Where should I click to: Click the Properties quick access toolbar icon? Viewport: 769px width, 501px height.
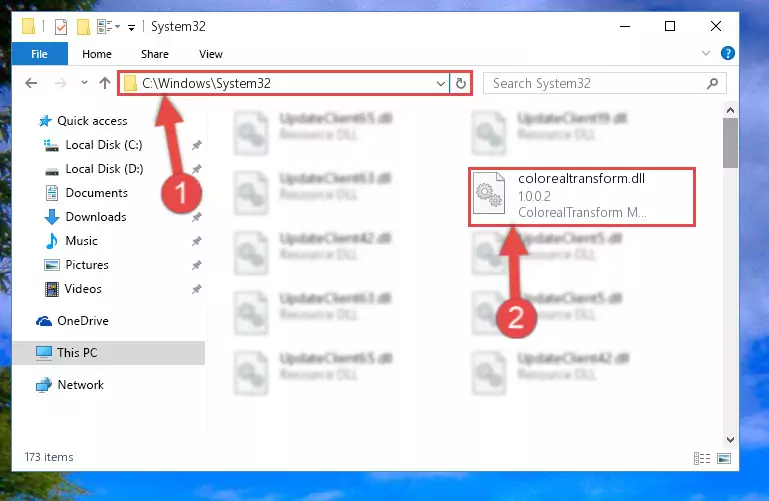click(x=61, y=26)
